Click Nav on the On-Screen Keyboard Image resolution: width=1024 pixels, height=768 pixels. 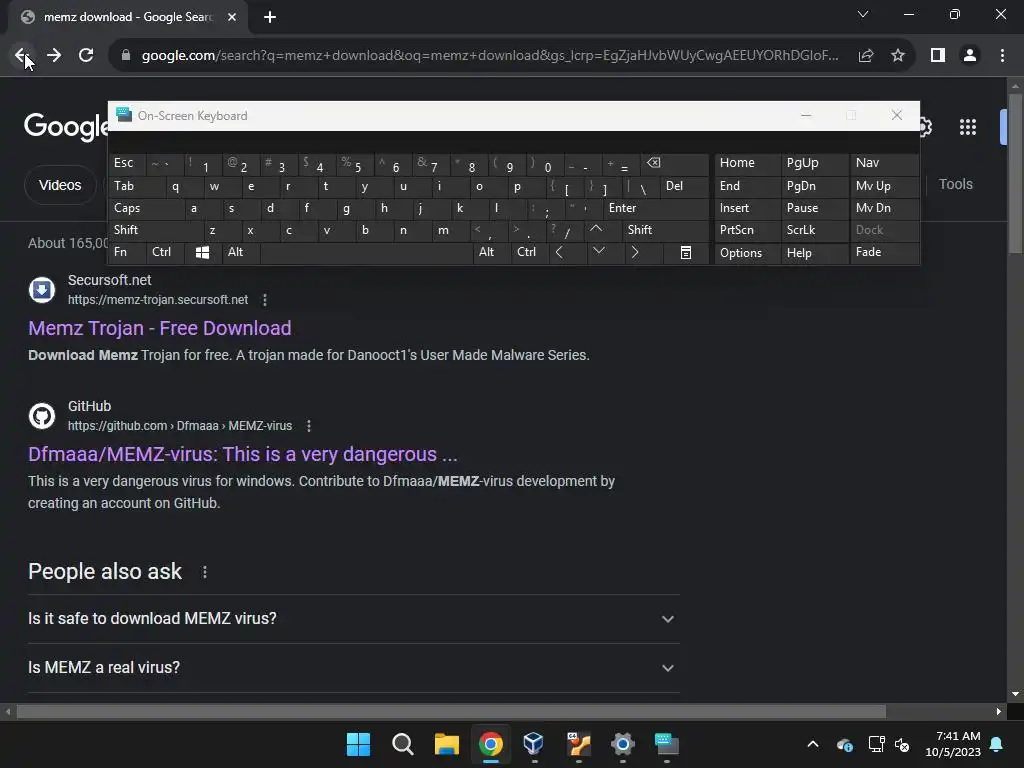884,163
